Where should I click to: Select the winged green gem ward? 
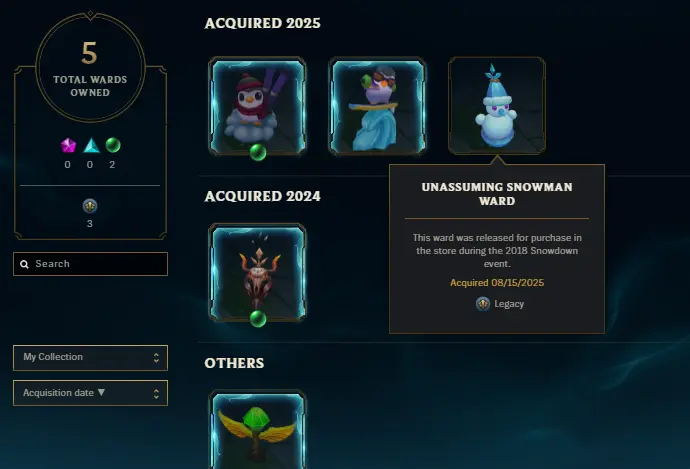[257, 429]
